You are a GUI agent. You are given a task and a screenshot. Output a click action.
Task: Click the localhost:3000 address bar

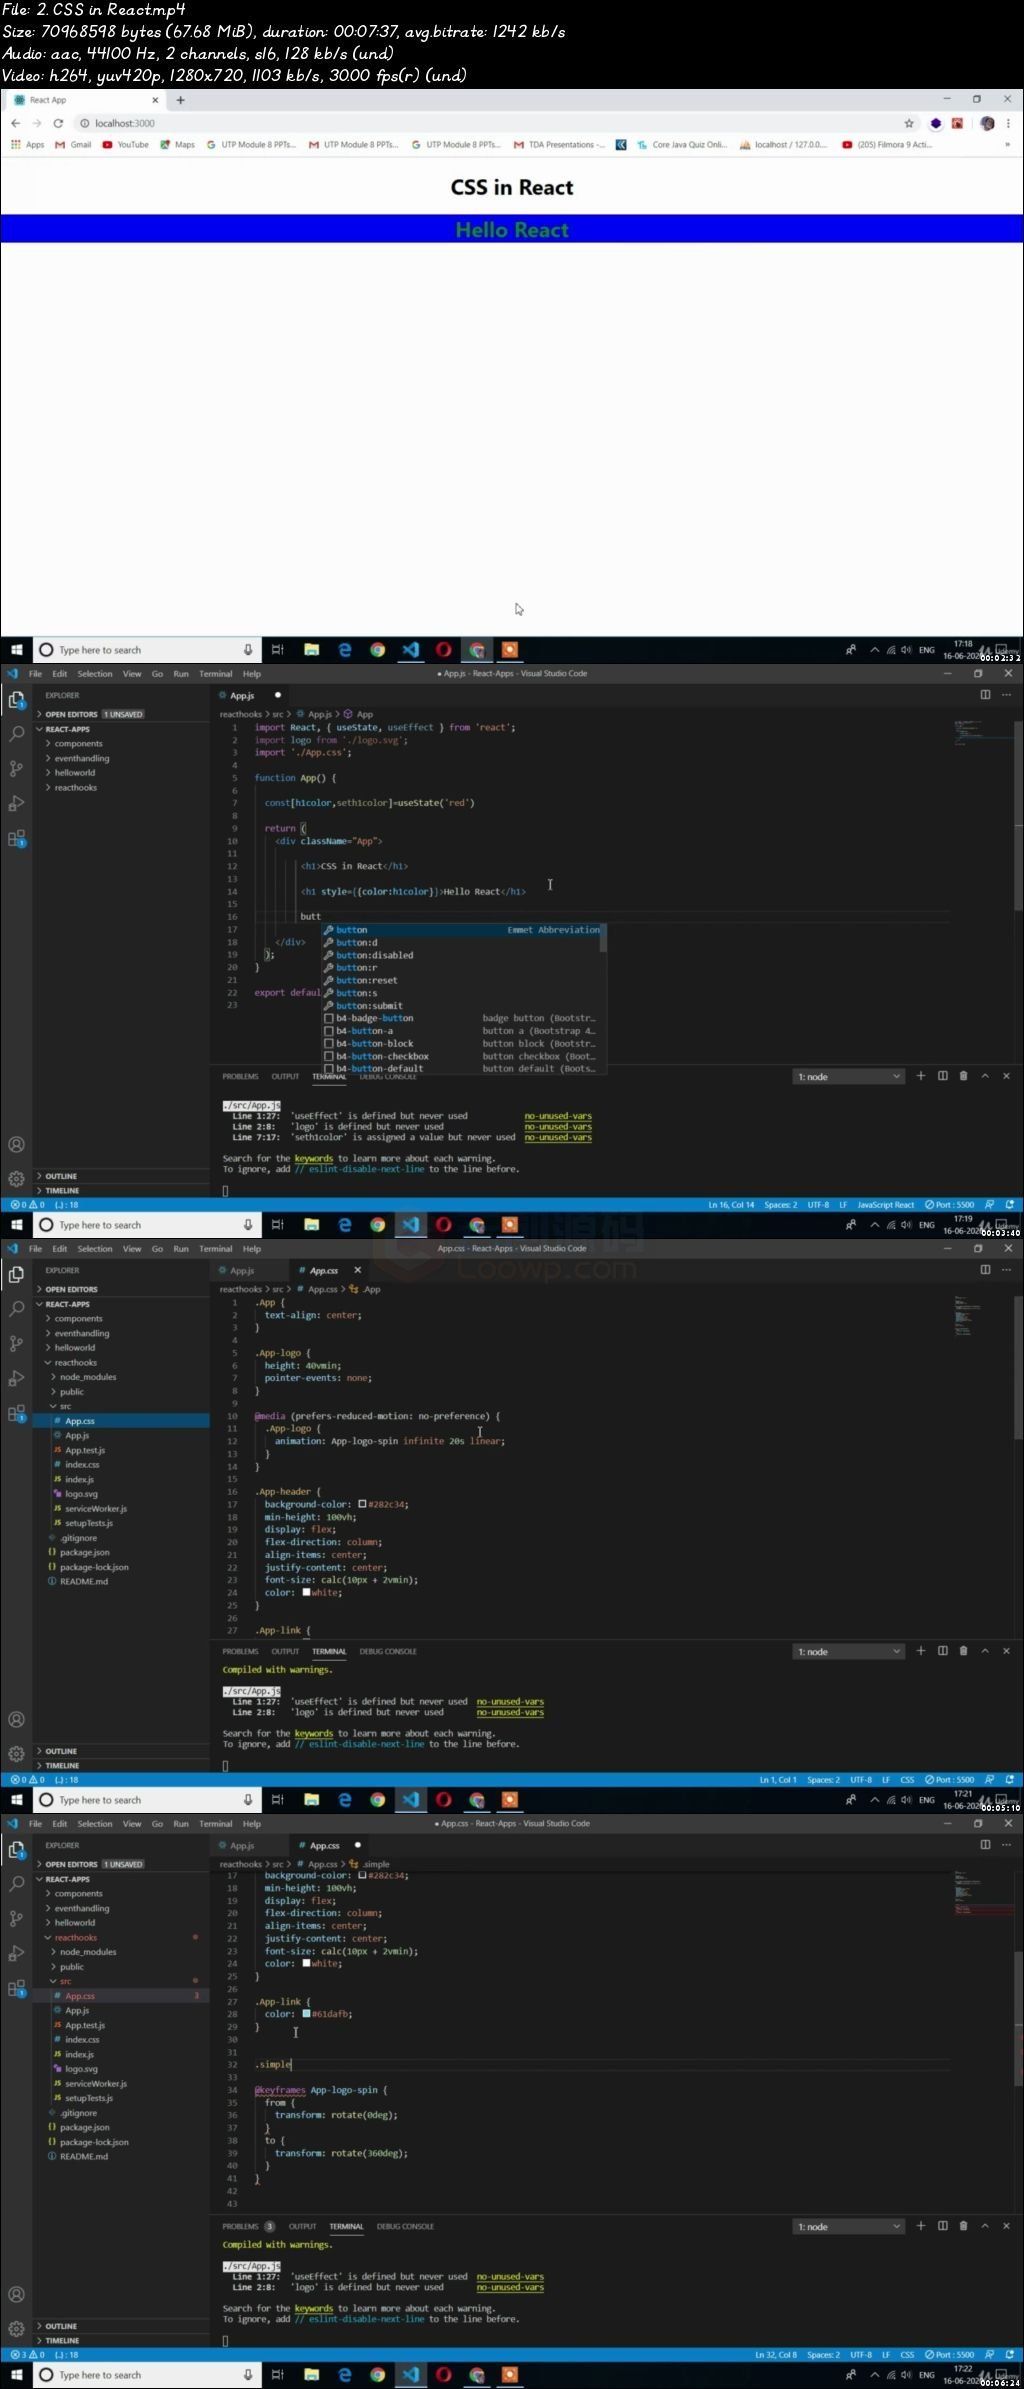pos(490,123)
